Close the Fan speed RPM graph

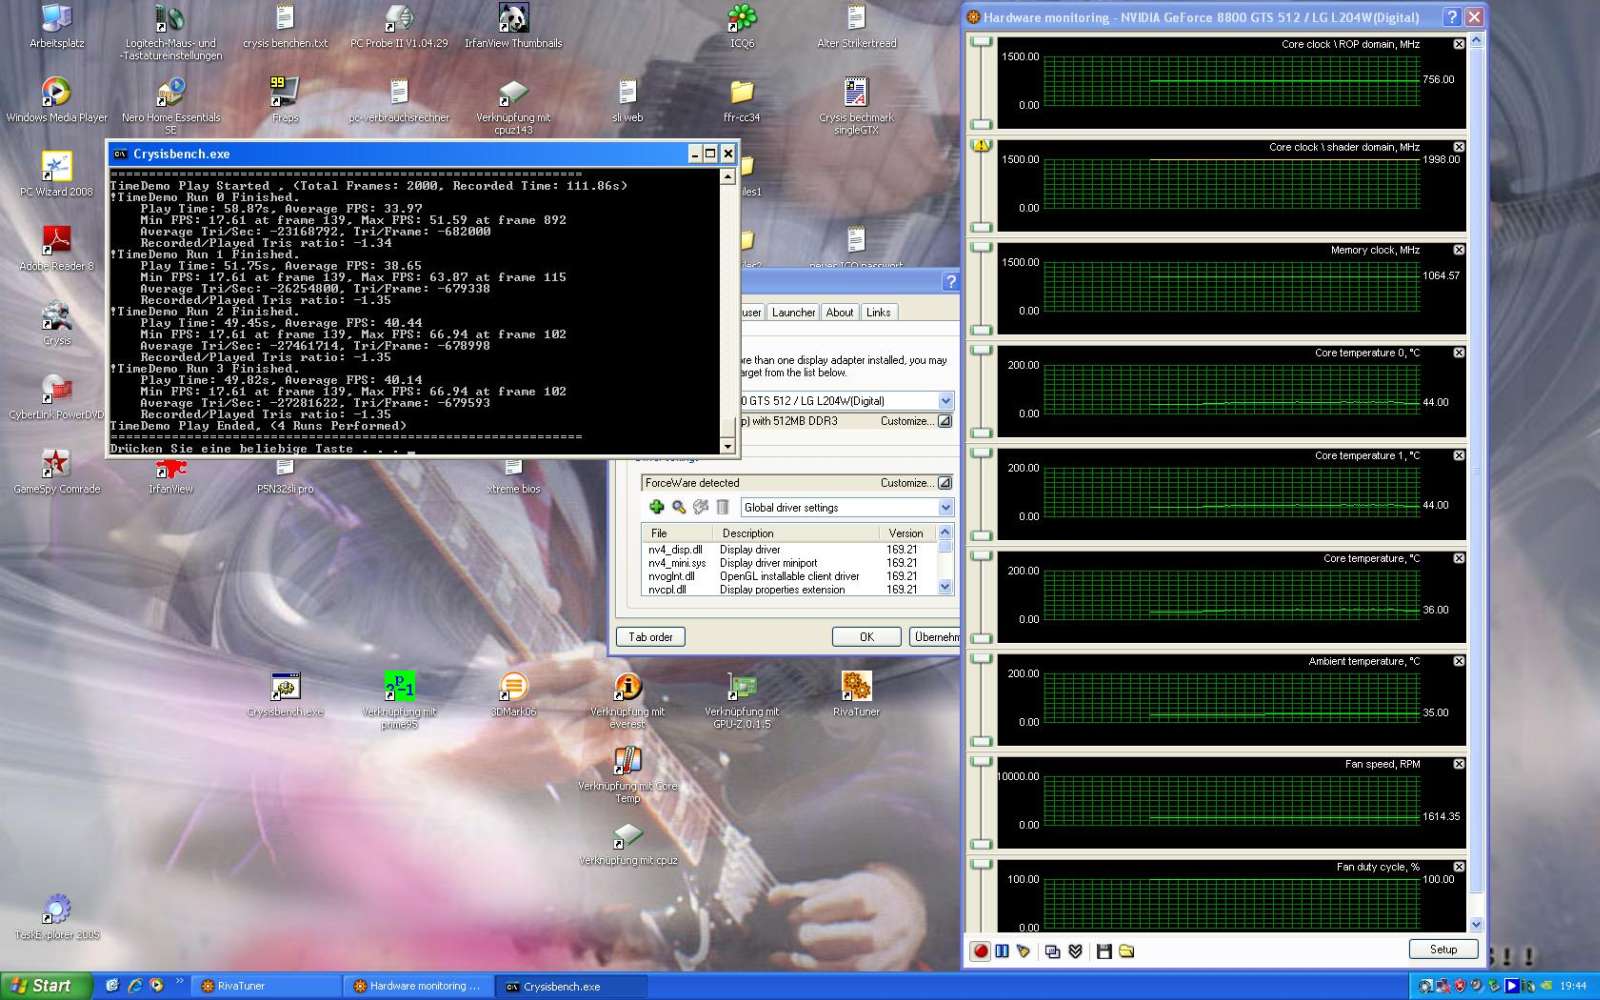point(1459,764)
